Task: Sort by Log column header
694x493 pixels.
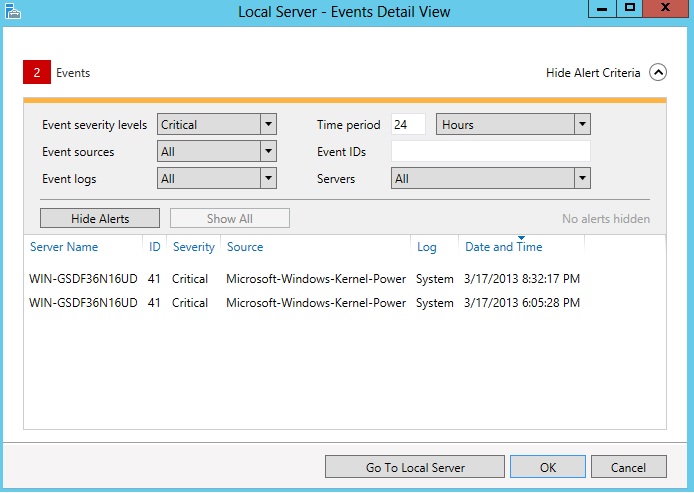Action: point(427,247)
